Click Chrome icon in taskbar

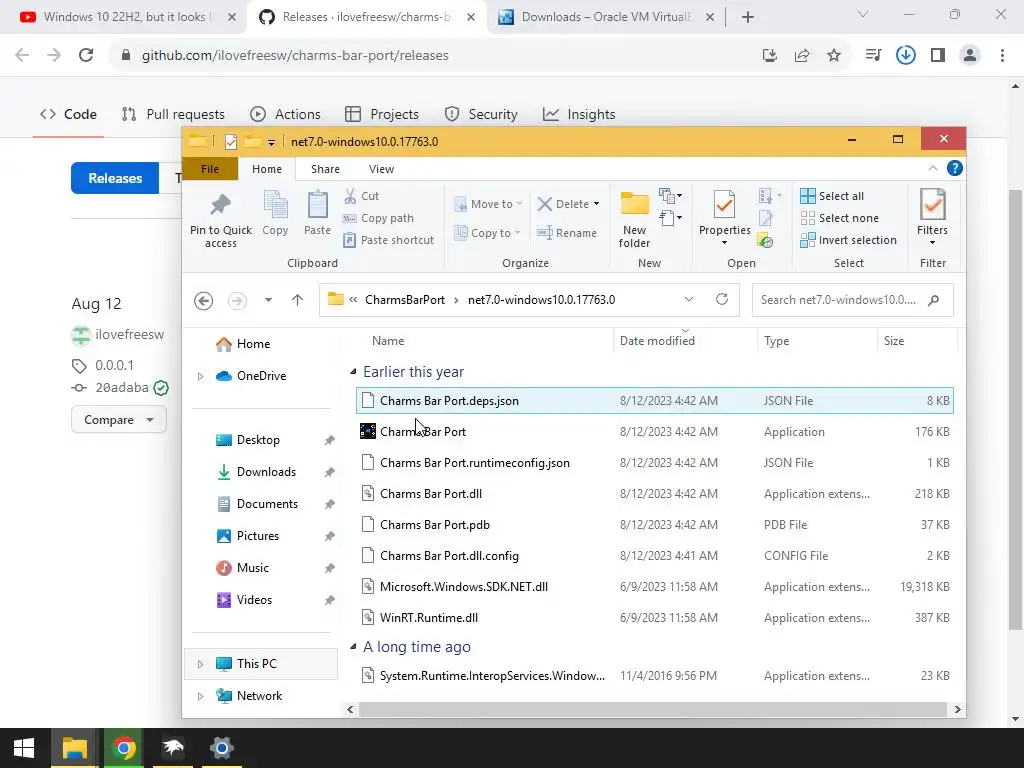pyautogui.click(x=124, y=748)
